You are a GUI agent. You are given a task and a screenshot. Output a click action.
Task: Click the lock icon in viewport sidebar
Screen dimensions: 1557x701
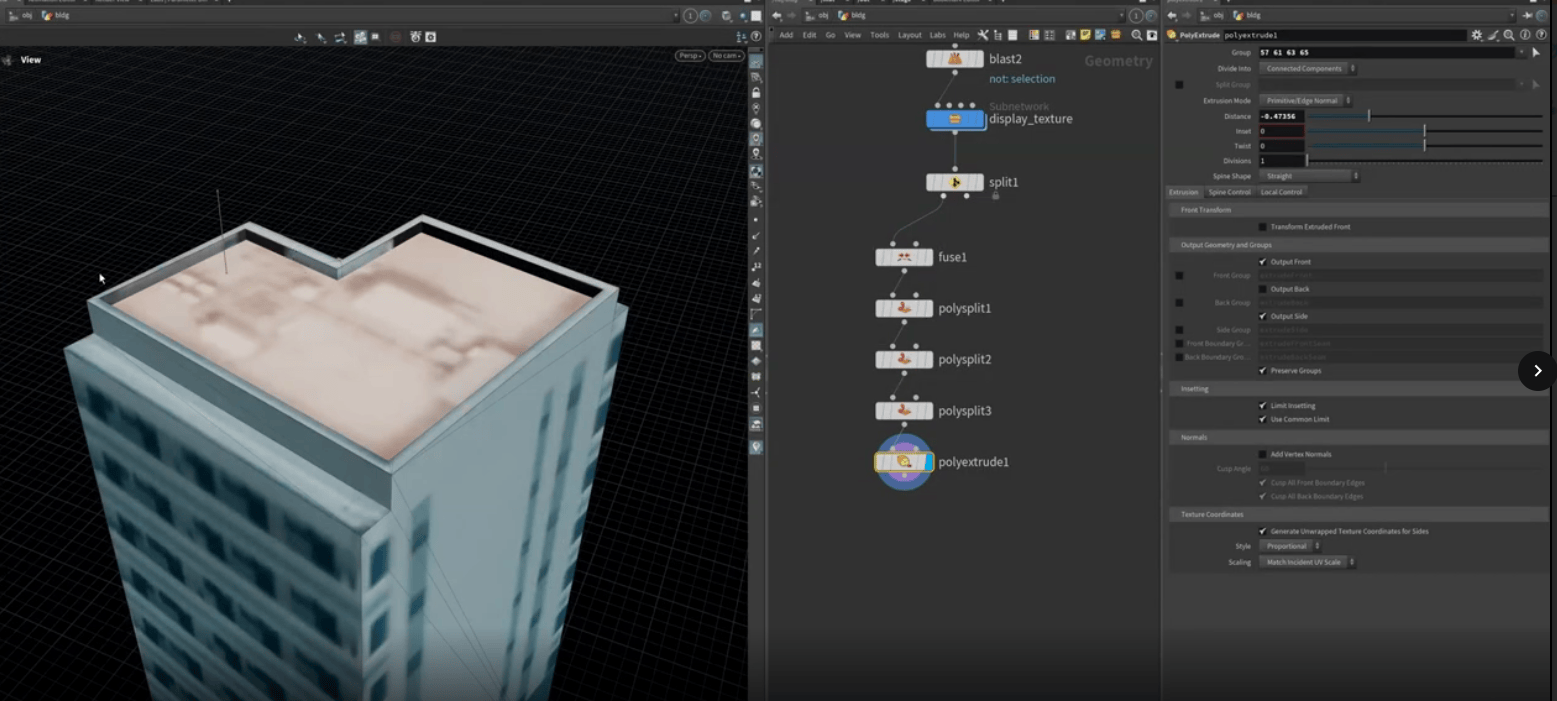pyautogui.click(x=756, y=92)
